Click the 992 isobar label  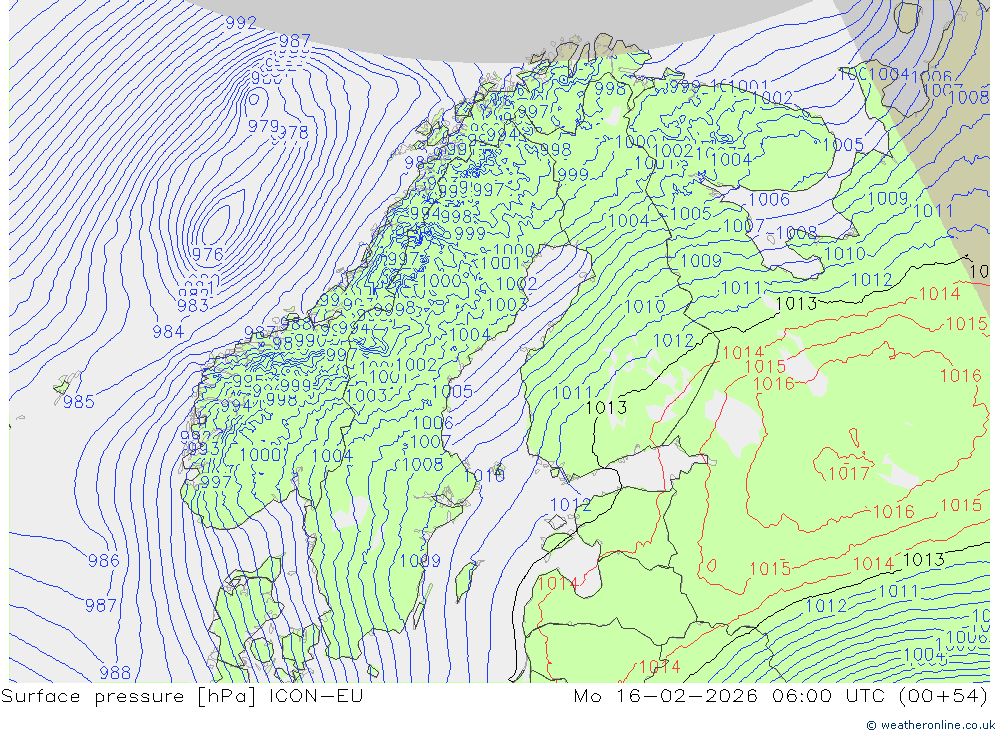tap(241, 23)
